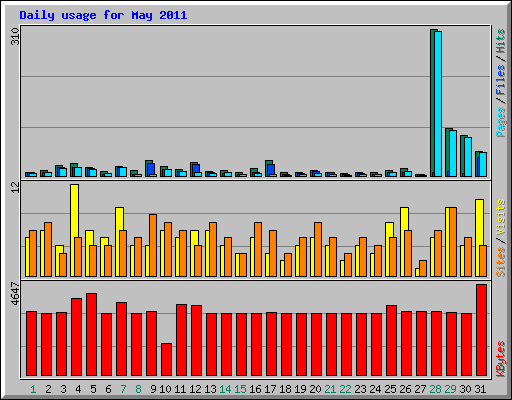Viewport: 512px width, 400px height.
Task: Select the red KBytes bar for day 5
Action: [x=92, y=335]
